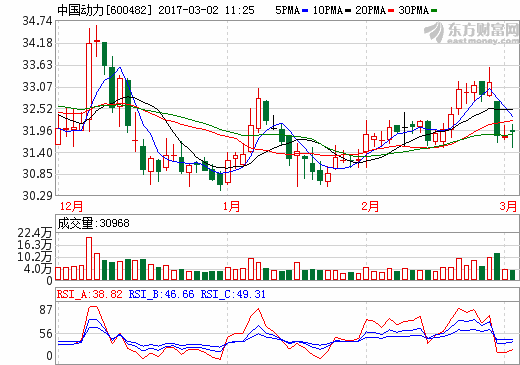Click the tallest red volume bar in December

(x=89, y=259)
